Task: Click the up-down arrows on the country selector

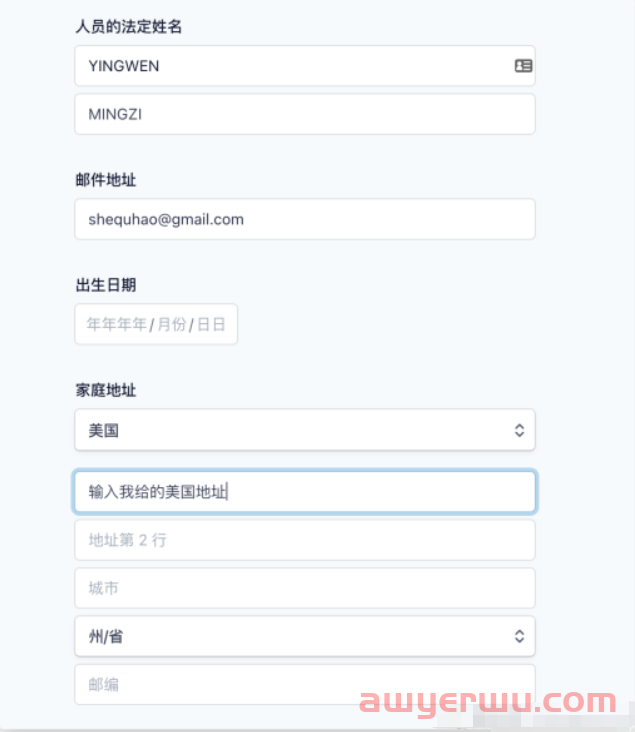Action: (x=519, y=430)
